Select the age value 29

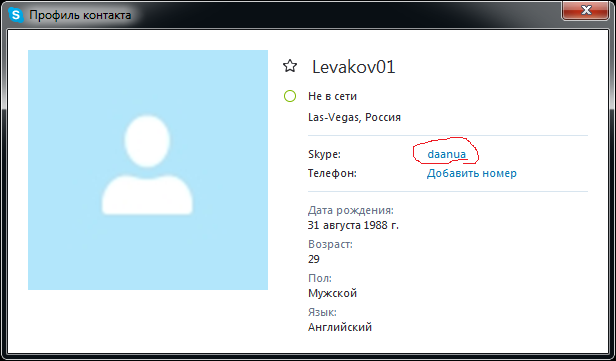[314, 259]
